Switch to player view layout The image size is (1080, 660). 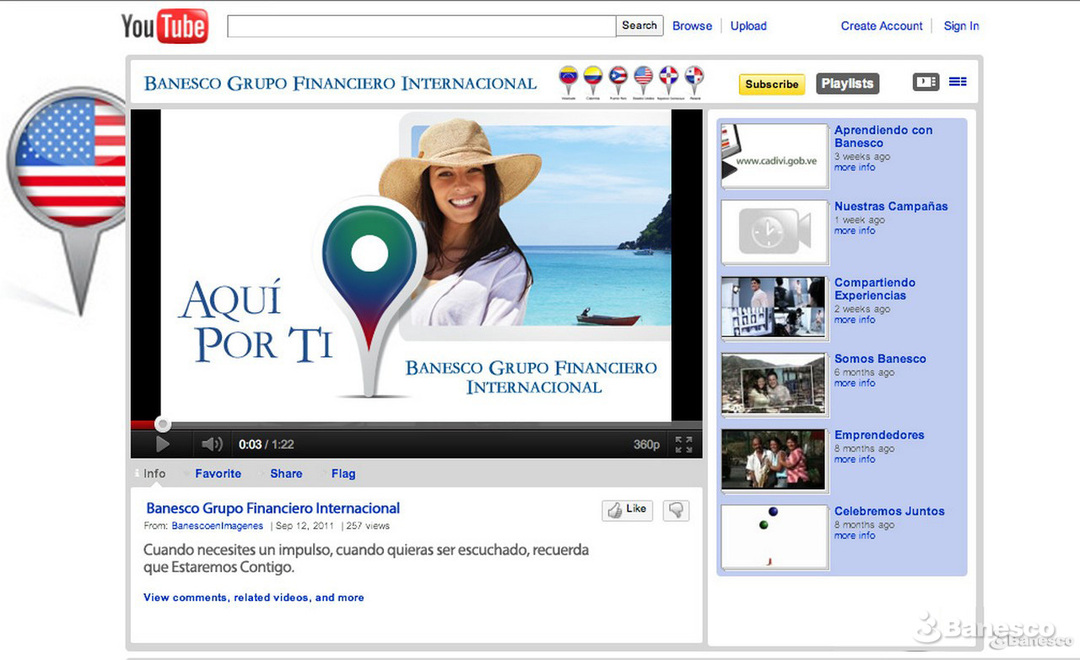point(925,83)
